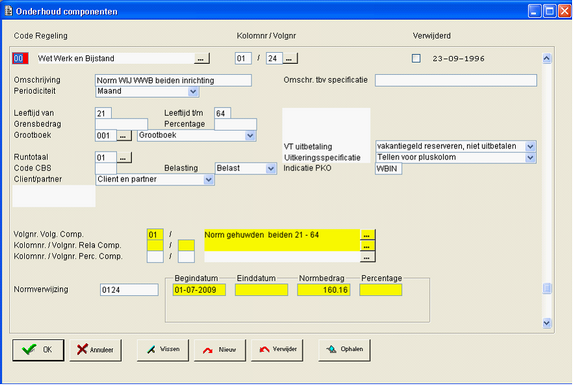
Task: Minimize the Onderhoud componenten window
Action: pos(535,11)
